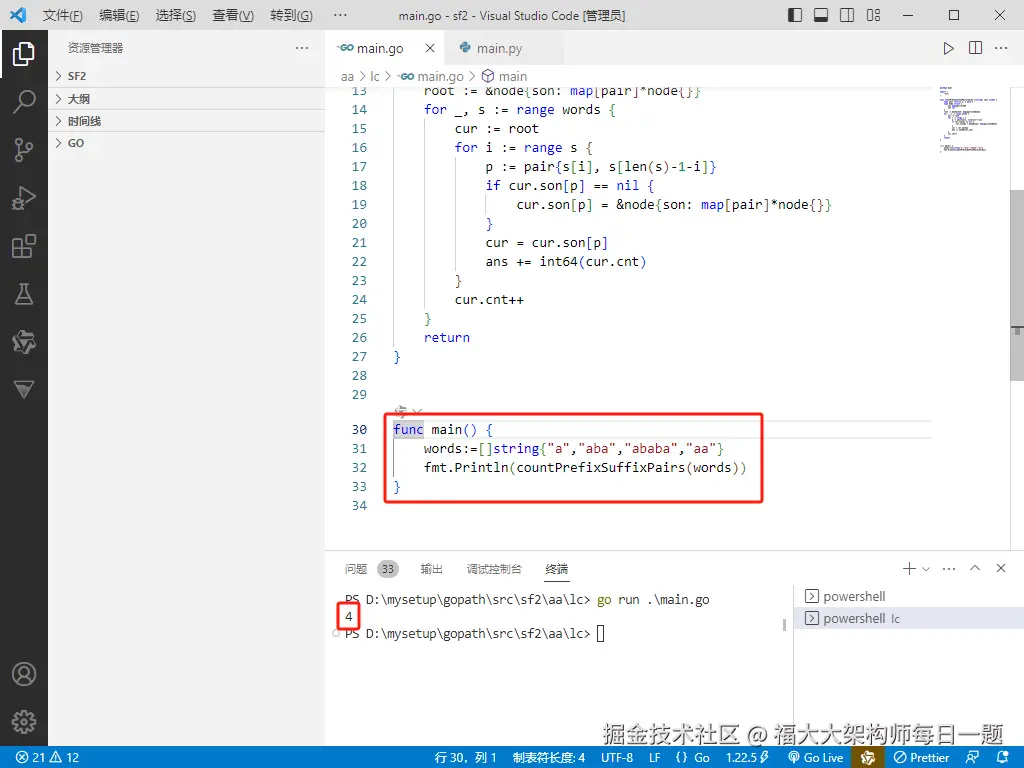
Task: Click the 行 30, 列 1 cursor position
Action: coord(465,758)
